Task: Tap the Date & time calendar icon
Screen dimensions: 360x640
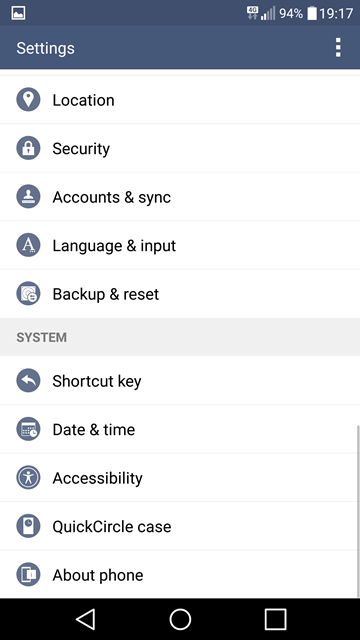Action: 28,429
